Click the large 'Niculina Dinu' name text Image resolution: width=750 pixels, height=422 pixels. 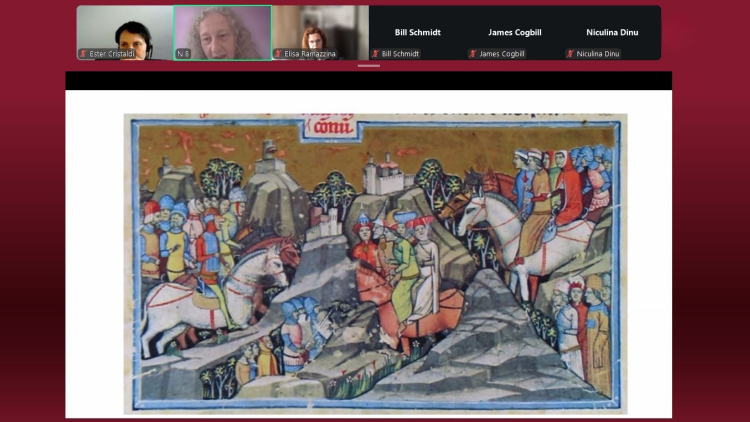point(612,32)
